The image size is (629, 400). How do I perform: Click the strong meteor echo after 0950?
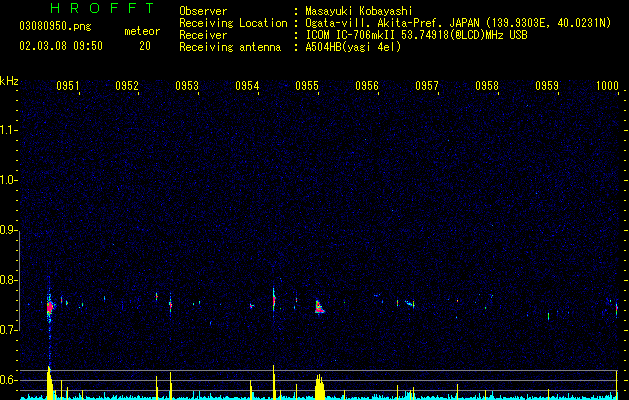(x=50, y=308)
